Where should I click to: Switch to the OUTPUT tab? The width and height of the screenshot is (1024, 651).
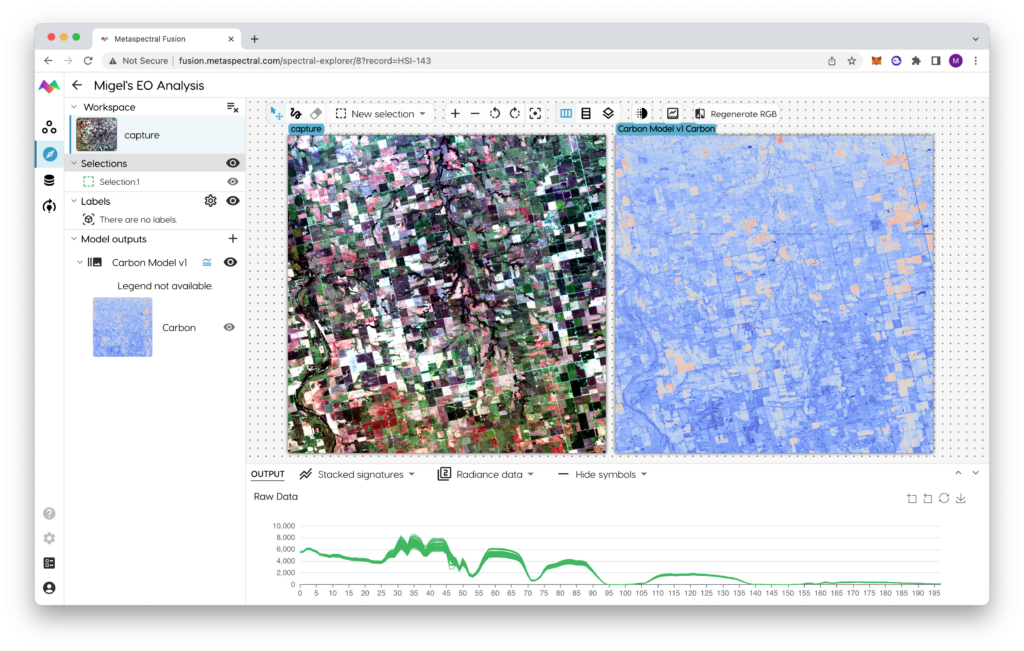coord(267,474)
